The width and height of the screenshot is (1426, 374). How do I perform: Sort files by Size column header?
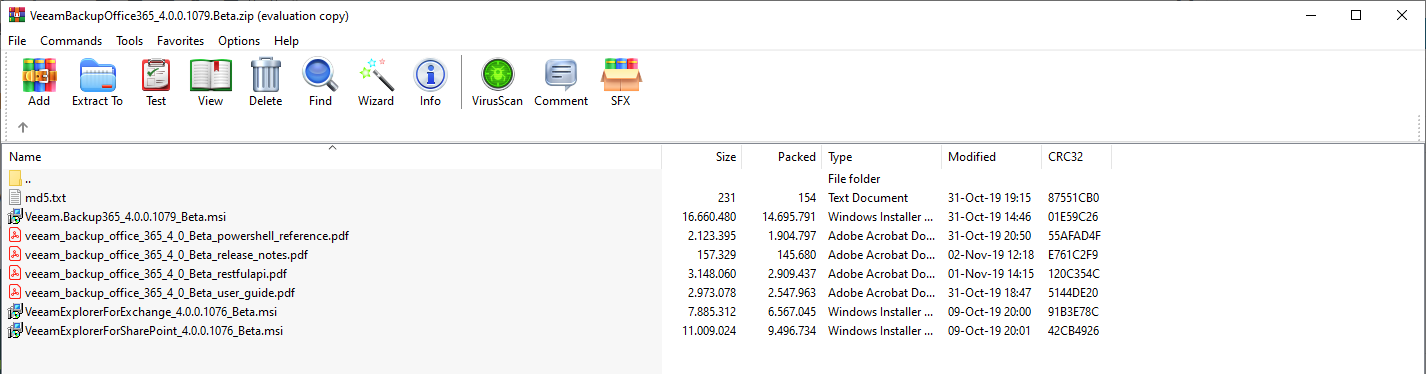click(702, 157)
